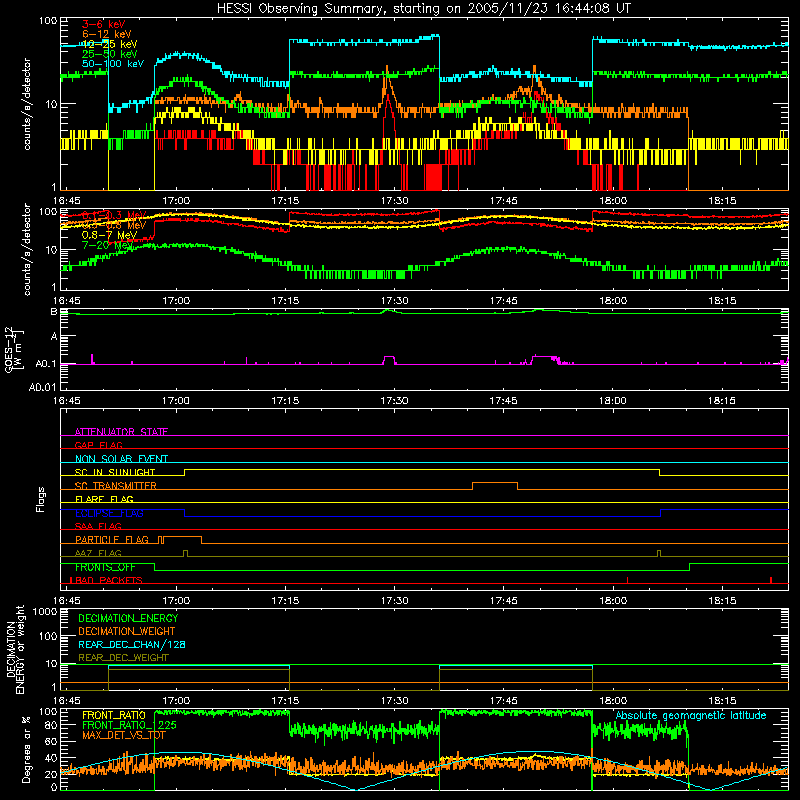Click the 17:30 tick label under top panel
This screenshot has width=800, height=800.
click(x=394, y=201)
